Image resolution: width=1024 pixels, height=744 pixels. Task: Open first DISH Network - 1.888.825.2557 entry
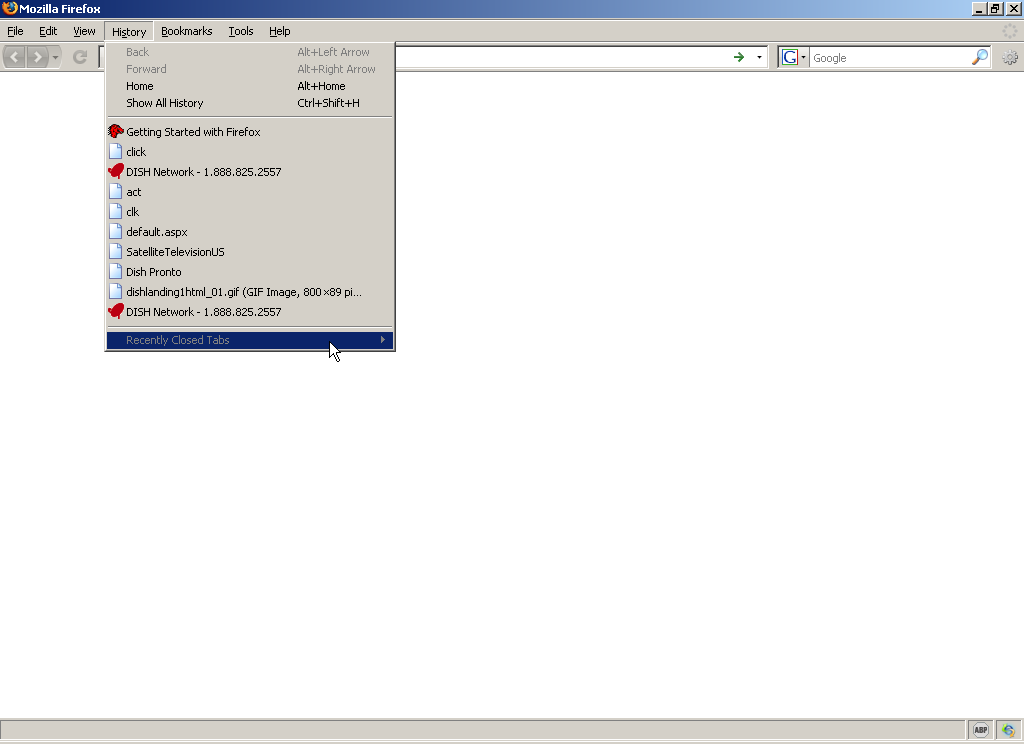pyautogui.click(x=249, y=172)
